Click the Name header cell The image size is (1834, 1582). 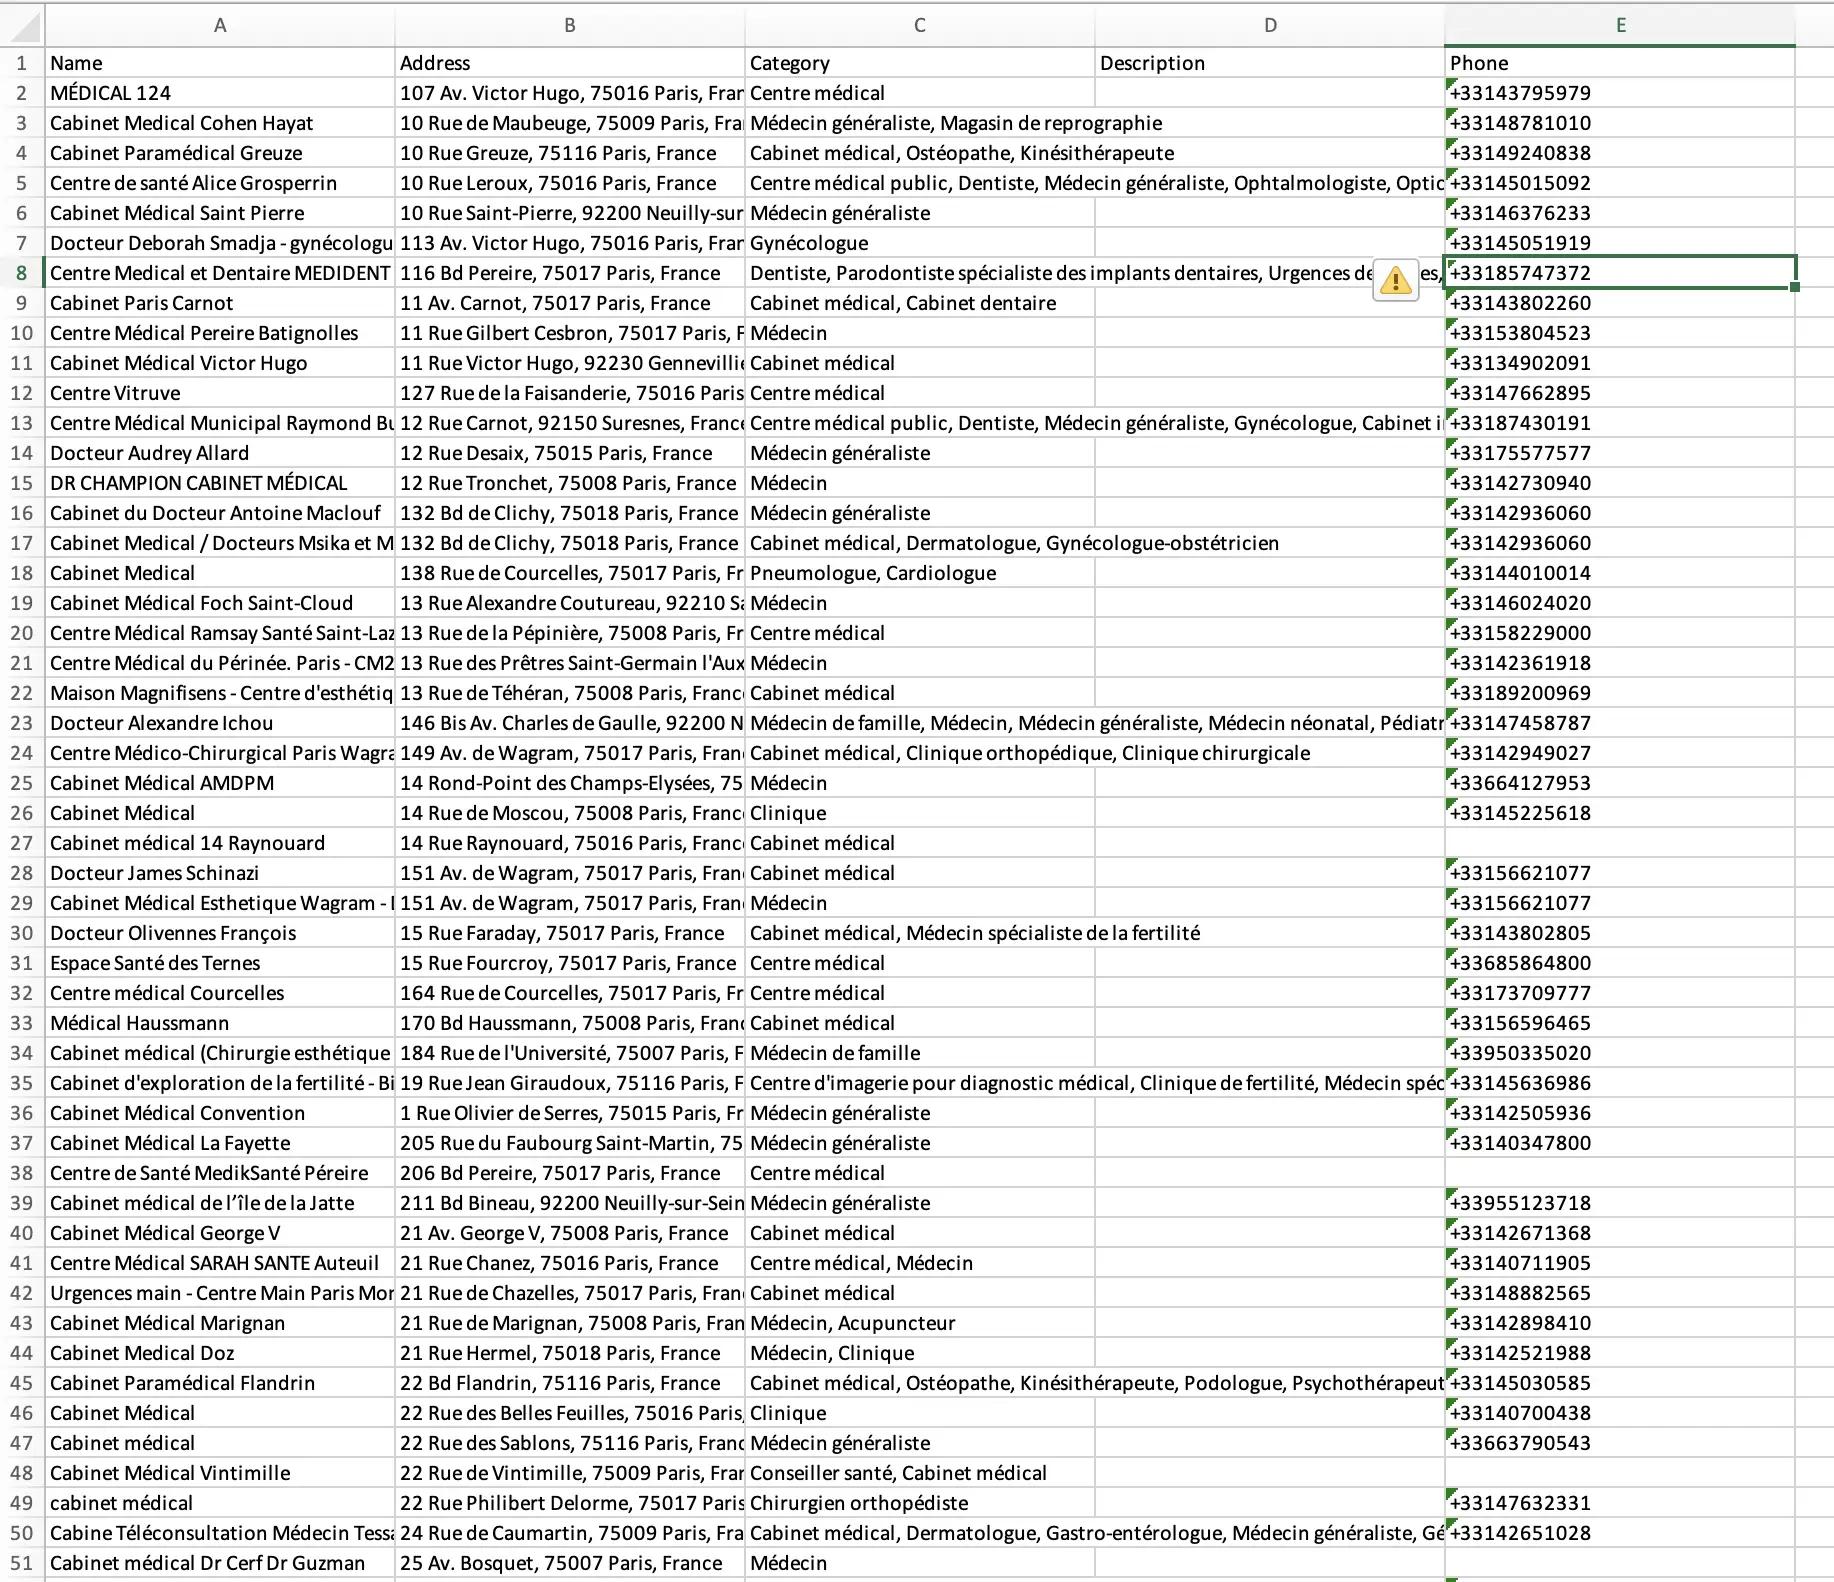220,63
